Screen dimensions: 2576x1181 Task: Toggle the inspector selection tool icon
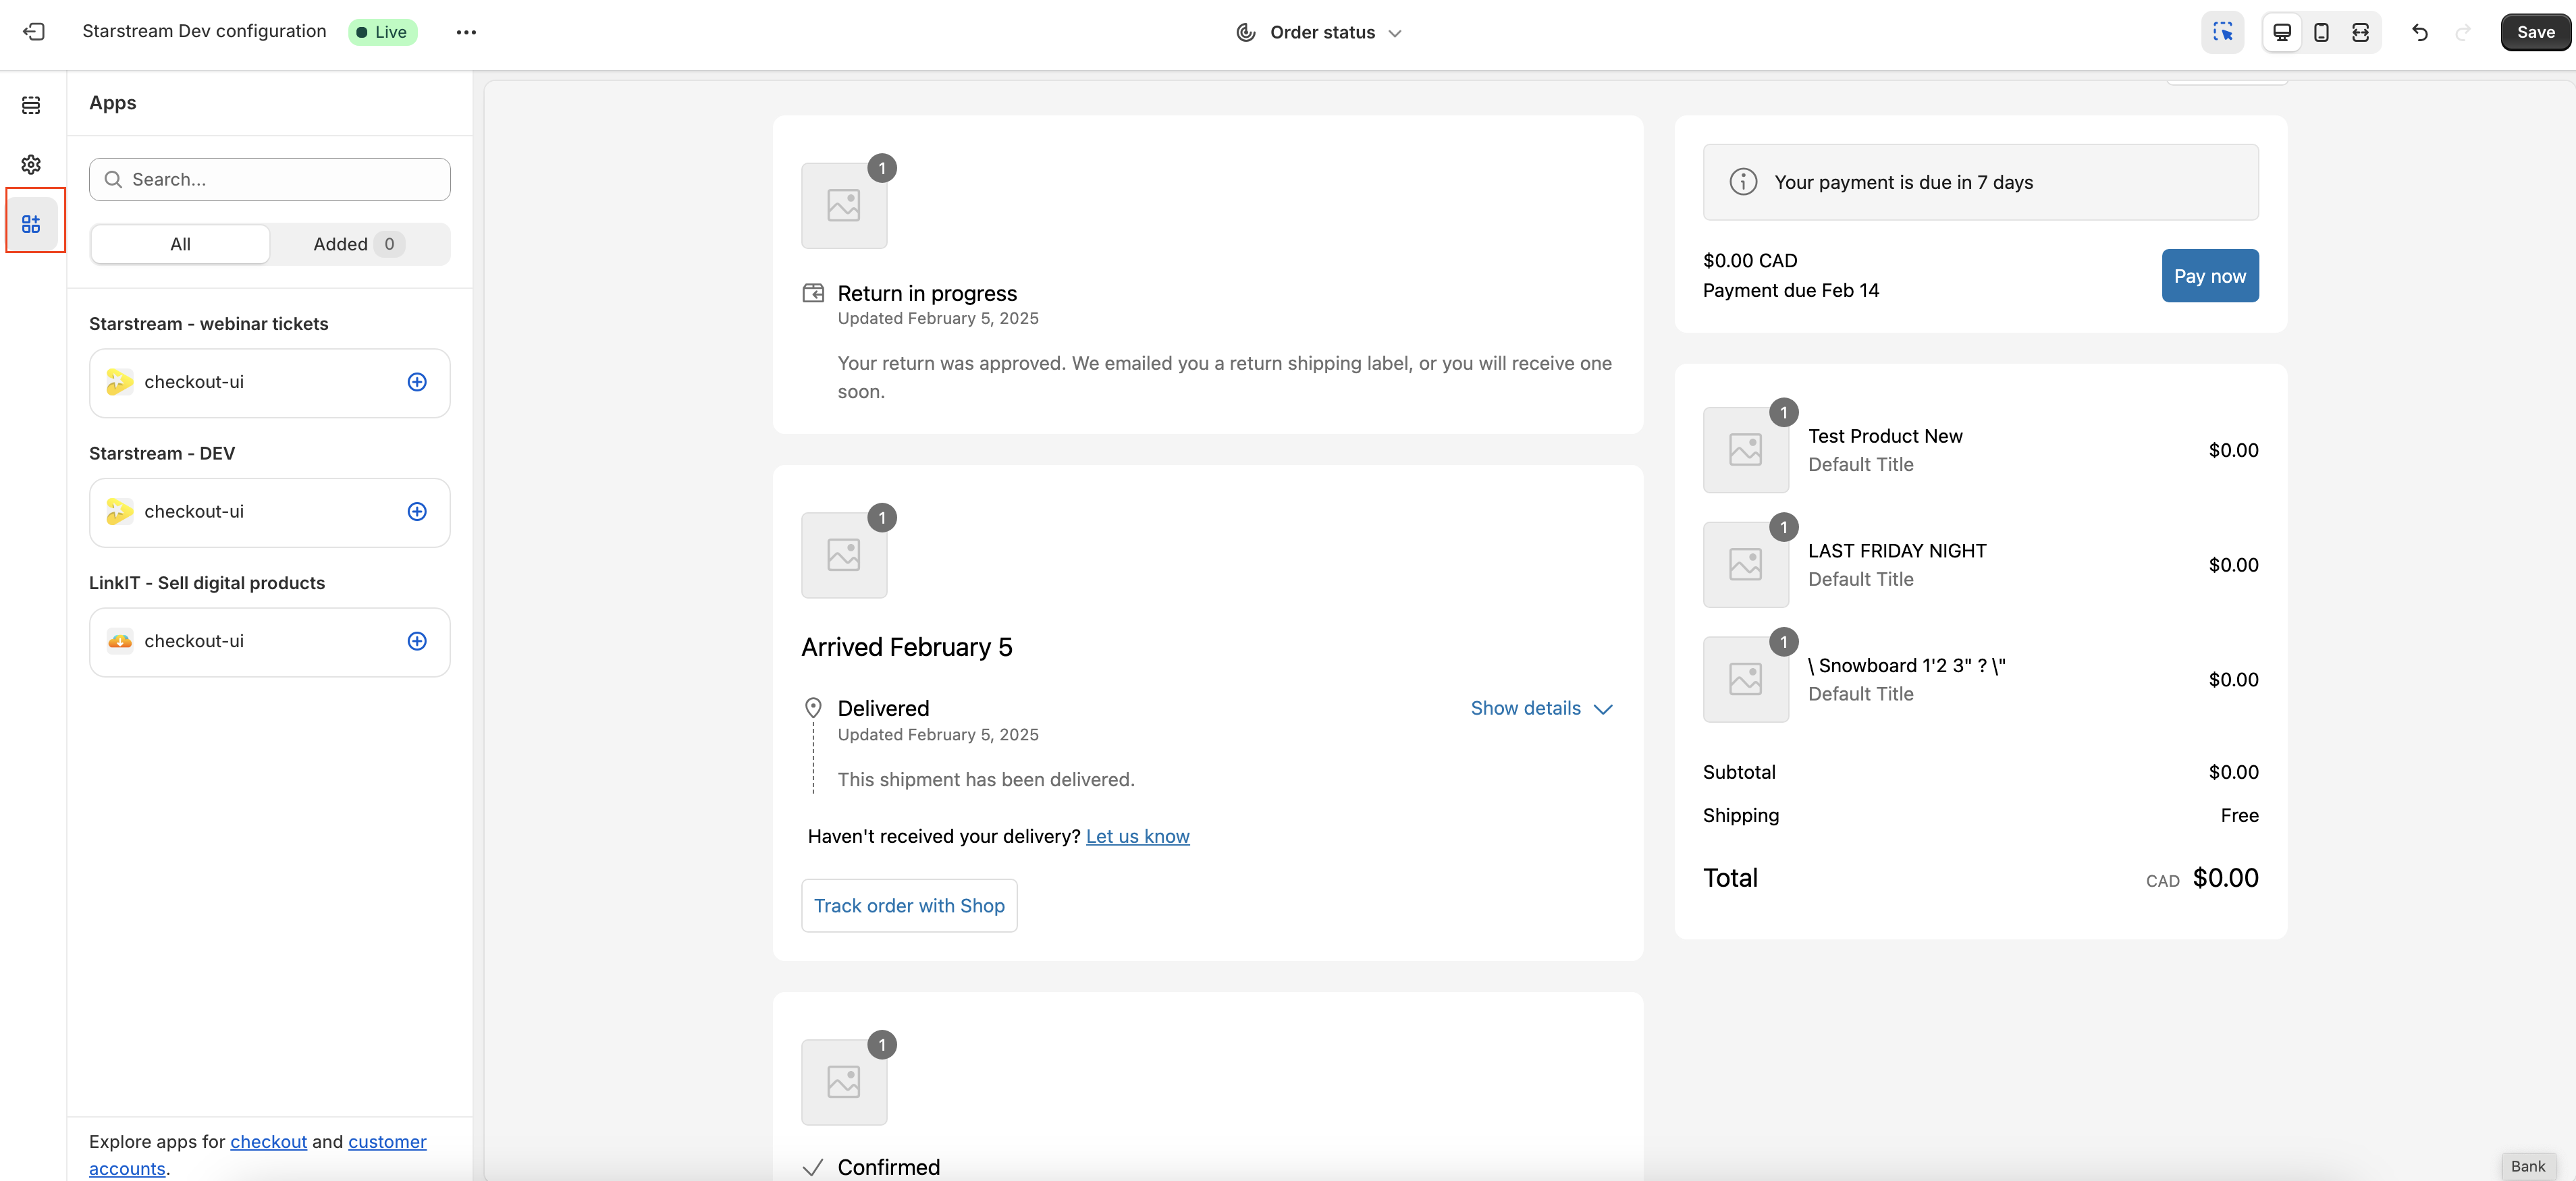point(2222,32)
